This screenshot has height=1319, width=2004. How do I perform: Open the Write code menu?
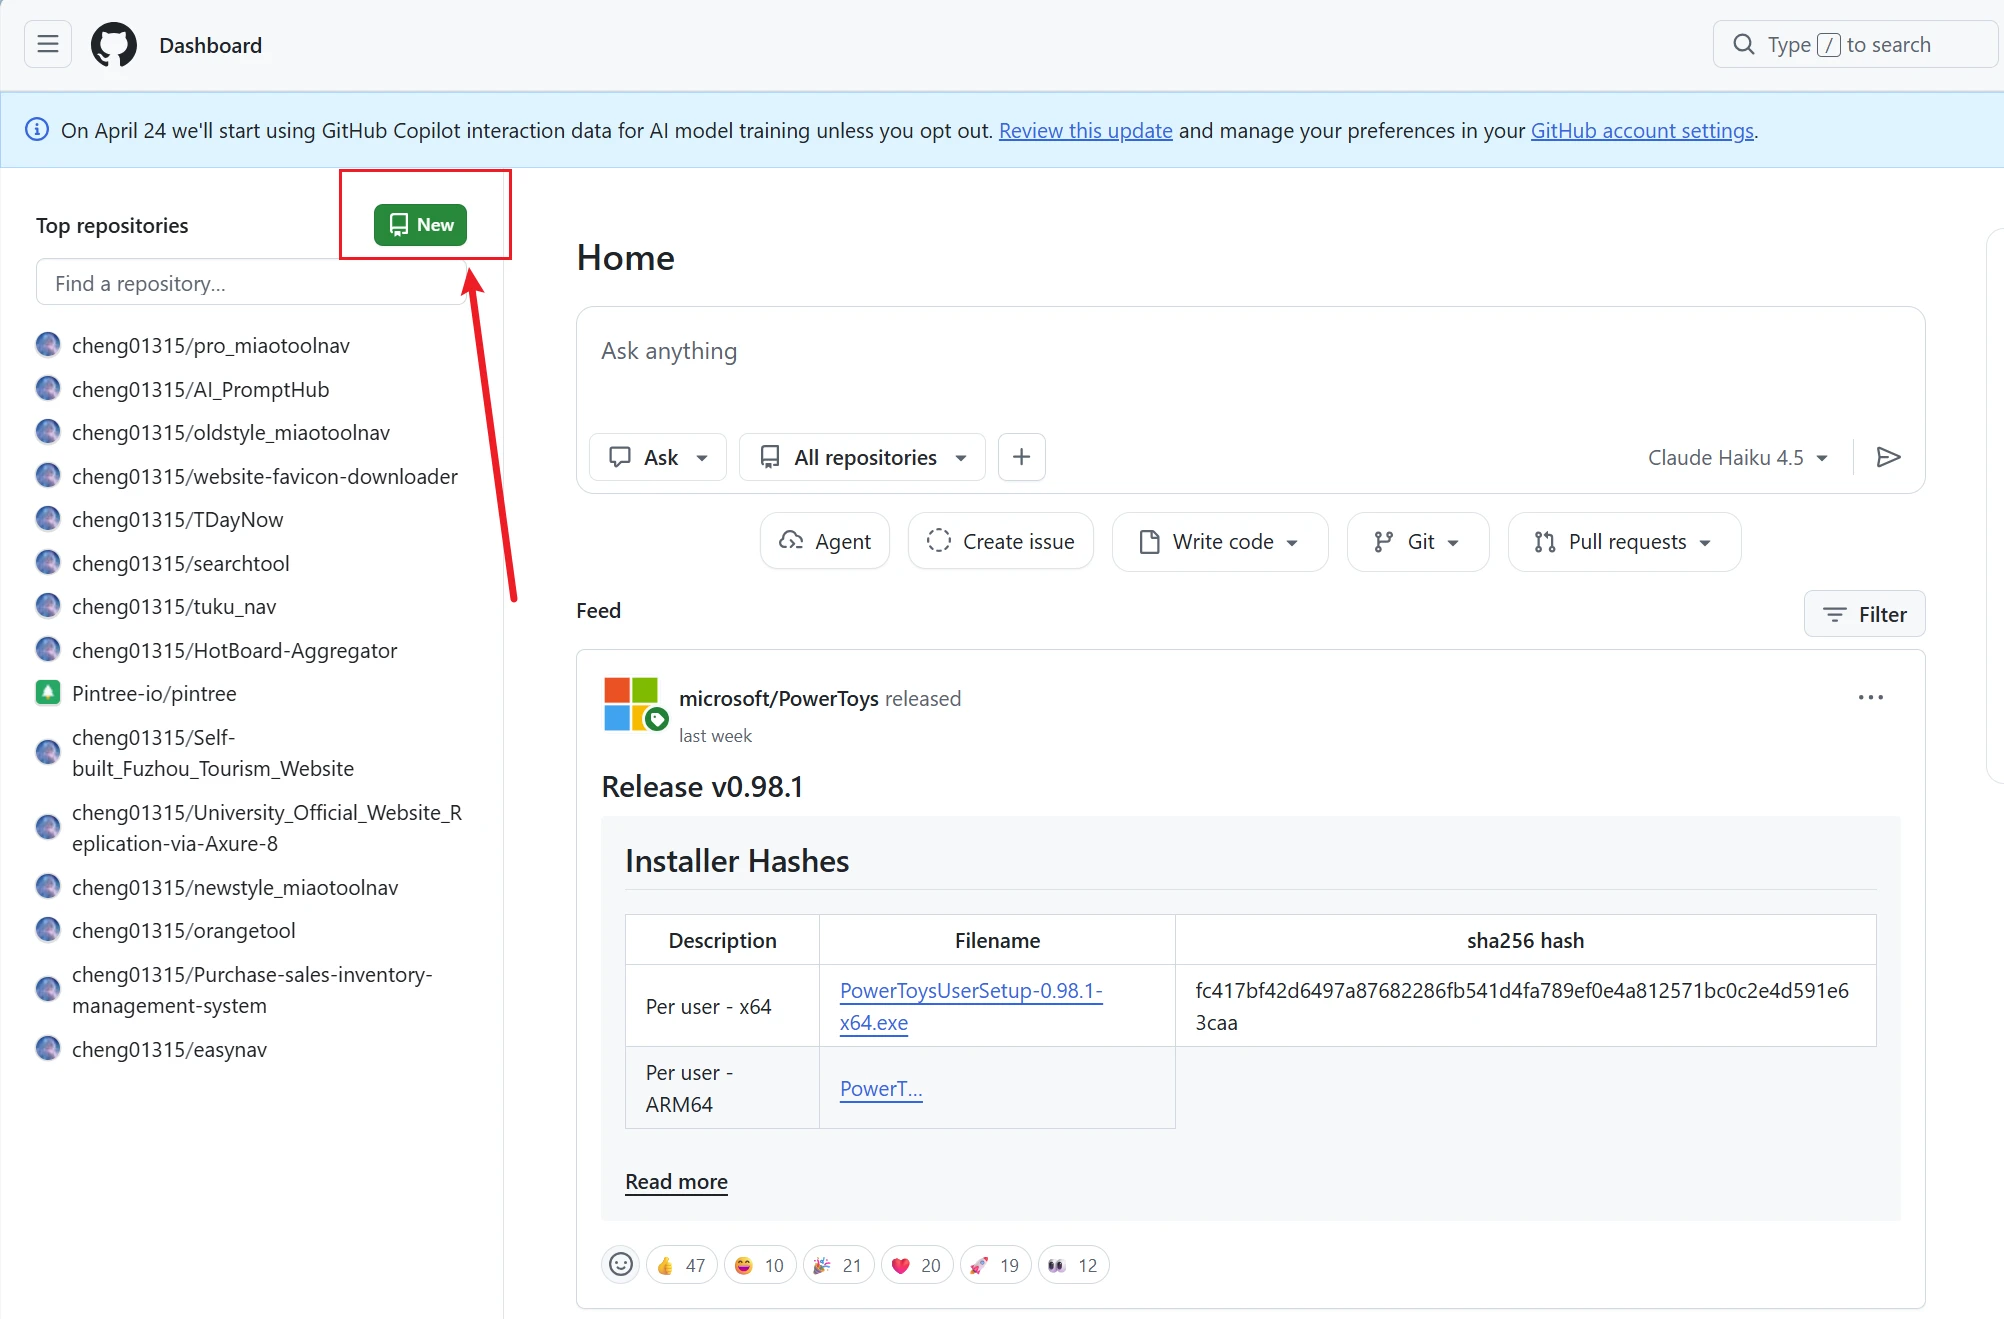(1219, 541)
